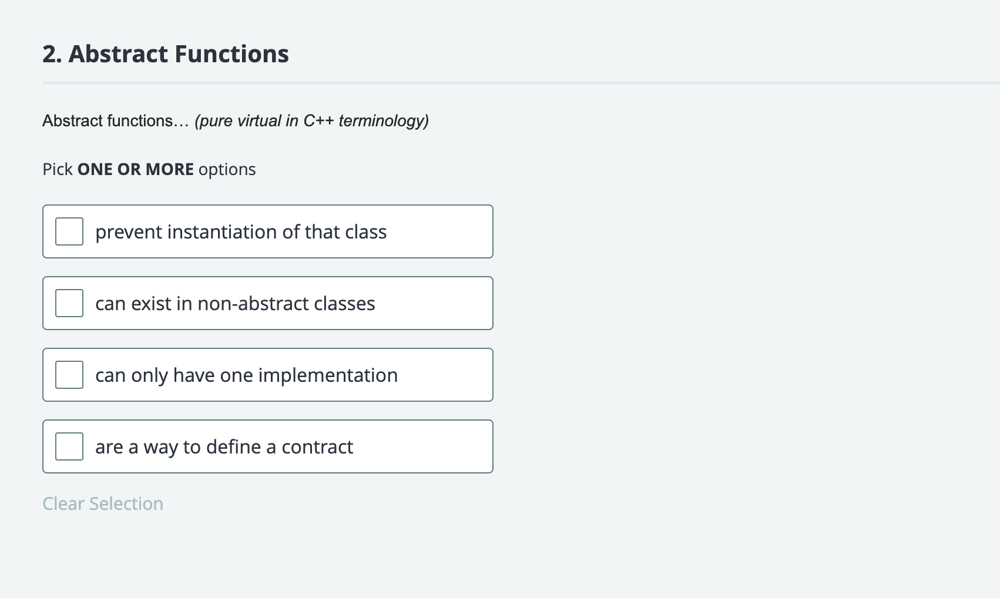This screenshot has height=598, width=1000.
Task: Tick the 'can only have one implementation' checkbox
Action: [x=69, y=375]
